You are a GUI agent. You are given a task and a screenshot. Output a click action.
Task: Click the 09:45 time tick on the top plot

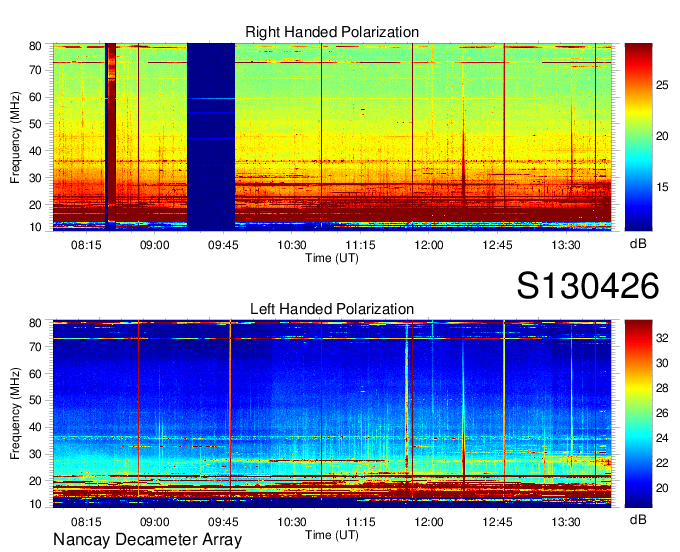click(223, 245)
